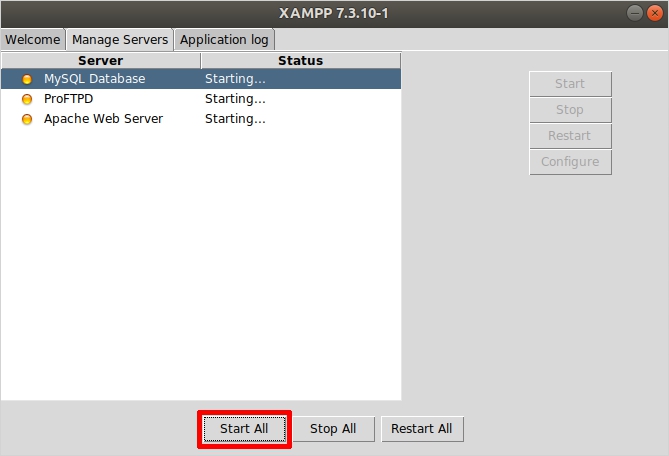Viewport: 669px width, 456px height.
Task: Click the Stop button in side panel
Action: [x=570, y=110]
